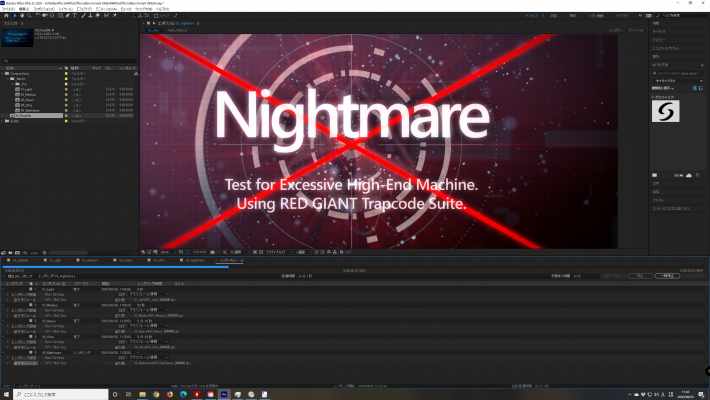The width and height of the screenshot is (710, 400).
Task: Switch to the 05_Nightmare timeline tab
Action: pos(197,260)
